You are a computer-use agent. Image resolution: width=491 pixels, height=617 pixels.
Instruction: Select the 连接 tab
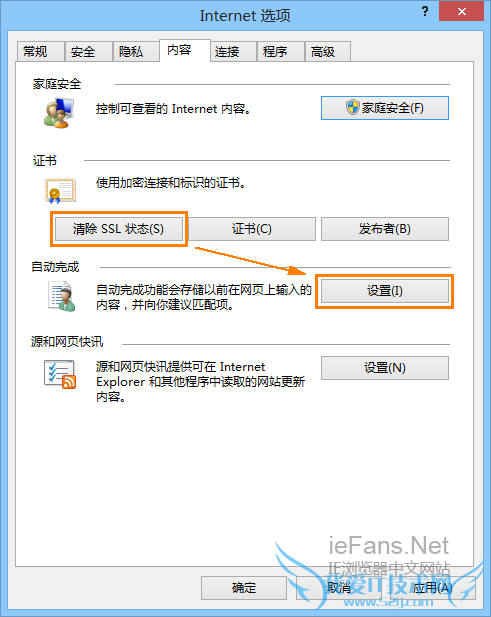[233, 52]
